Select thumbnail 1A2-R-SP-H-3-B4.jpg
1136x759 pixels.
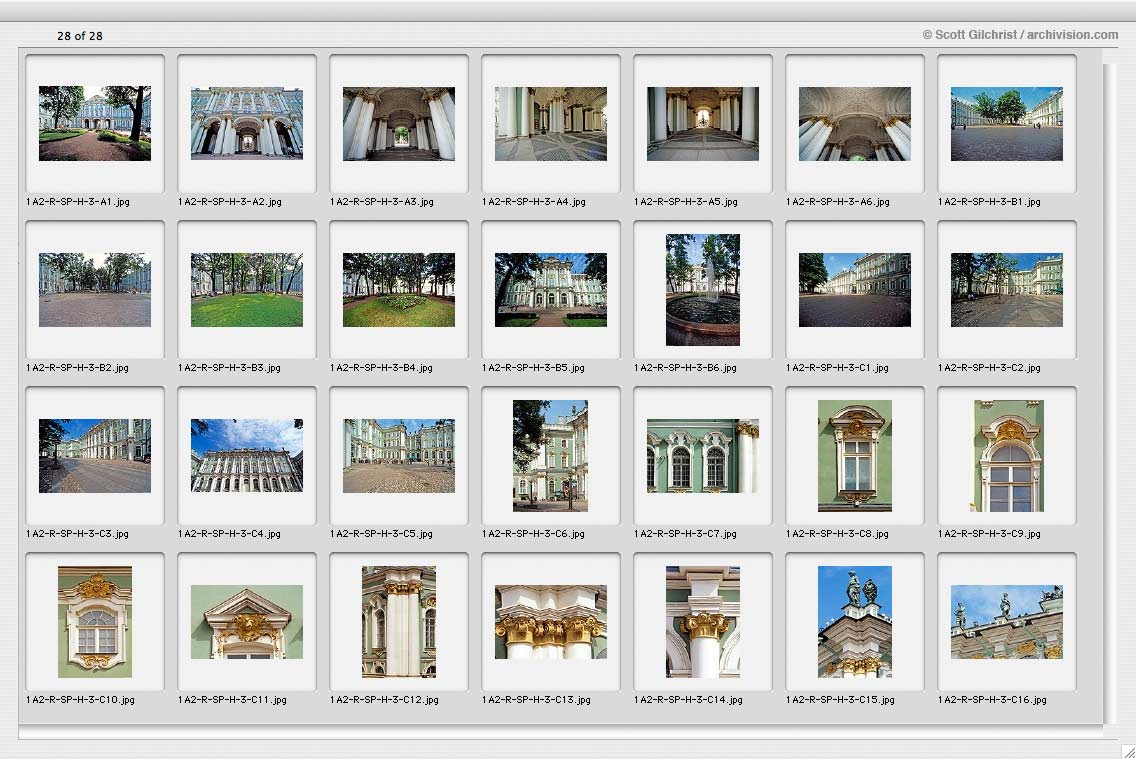click(x=399, y=290)
